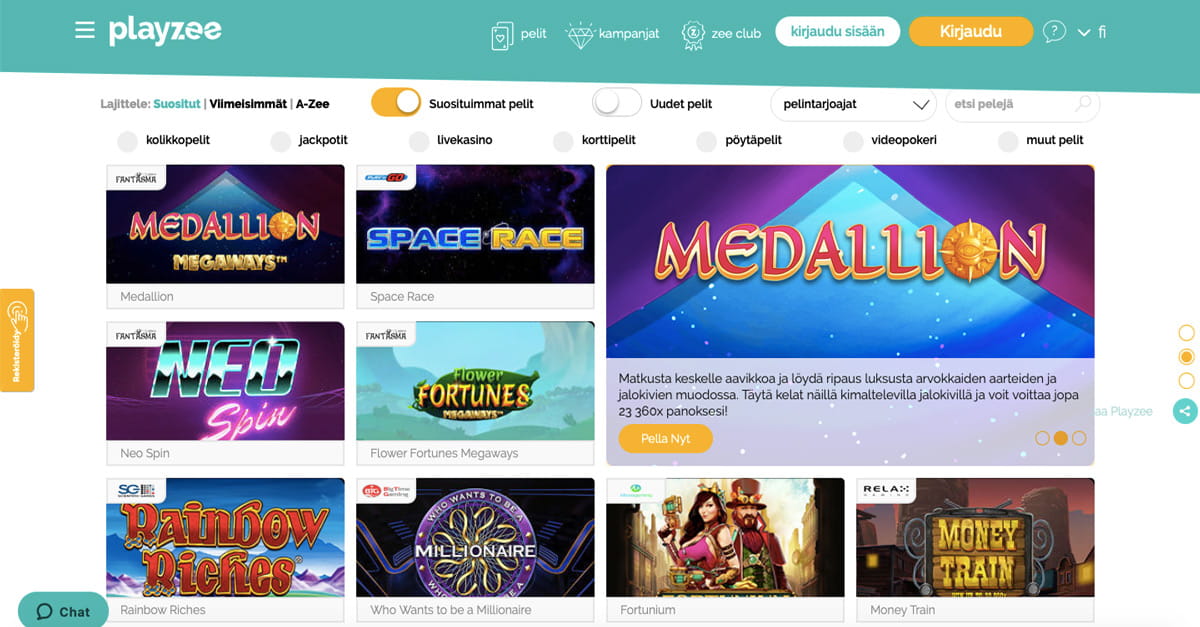This screenshot has height=627, width=1200.
Task: Disable the Suosituimmat pelit toggle
Action: pyautogui.click(x=396, y=103)
